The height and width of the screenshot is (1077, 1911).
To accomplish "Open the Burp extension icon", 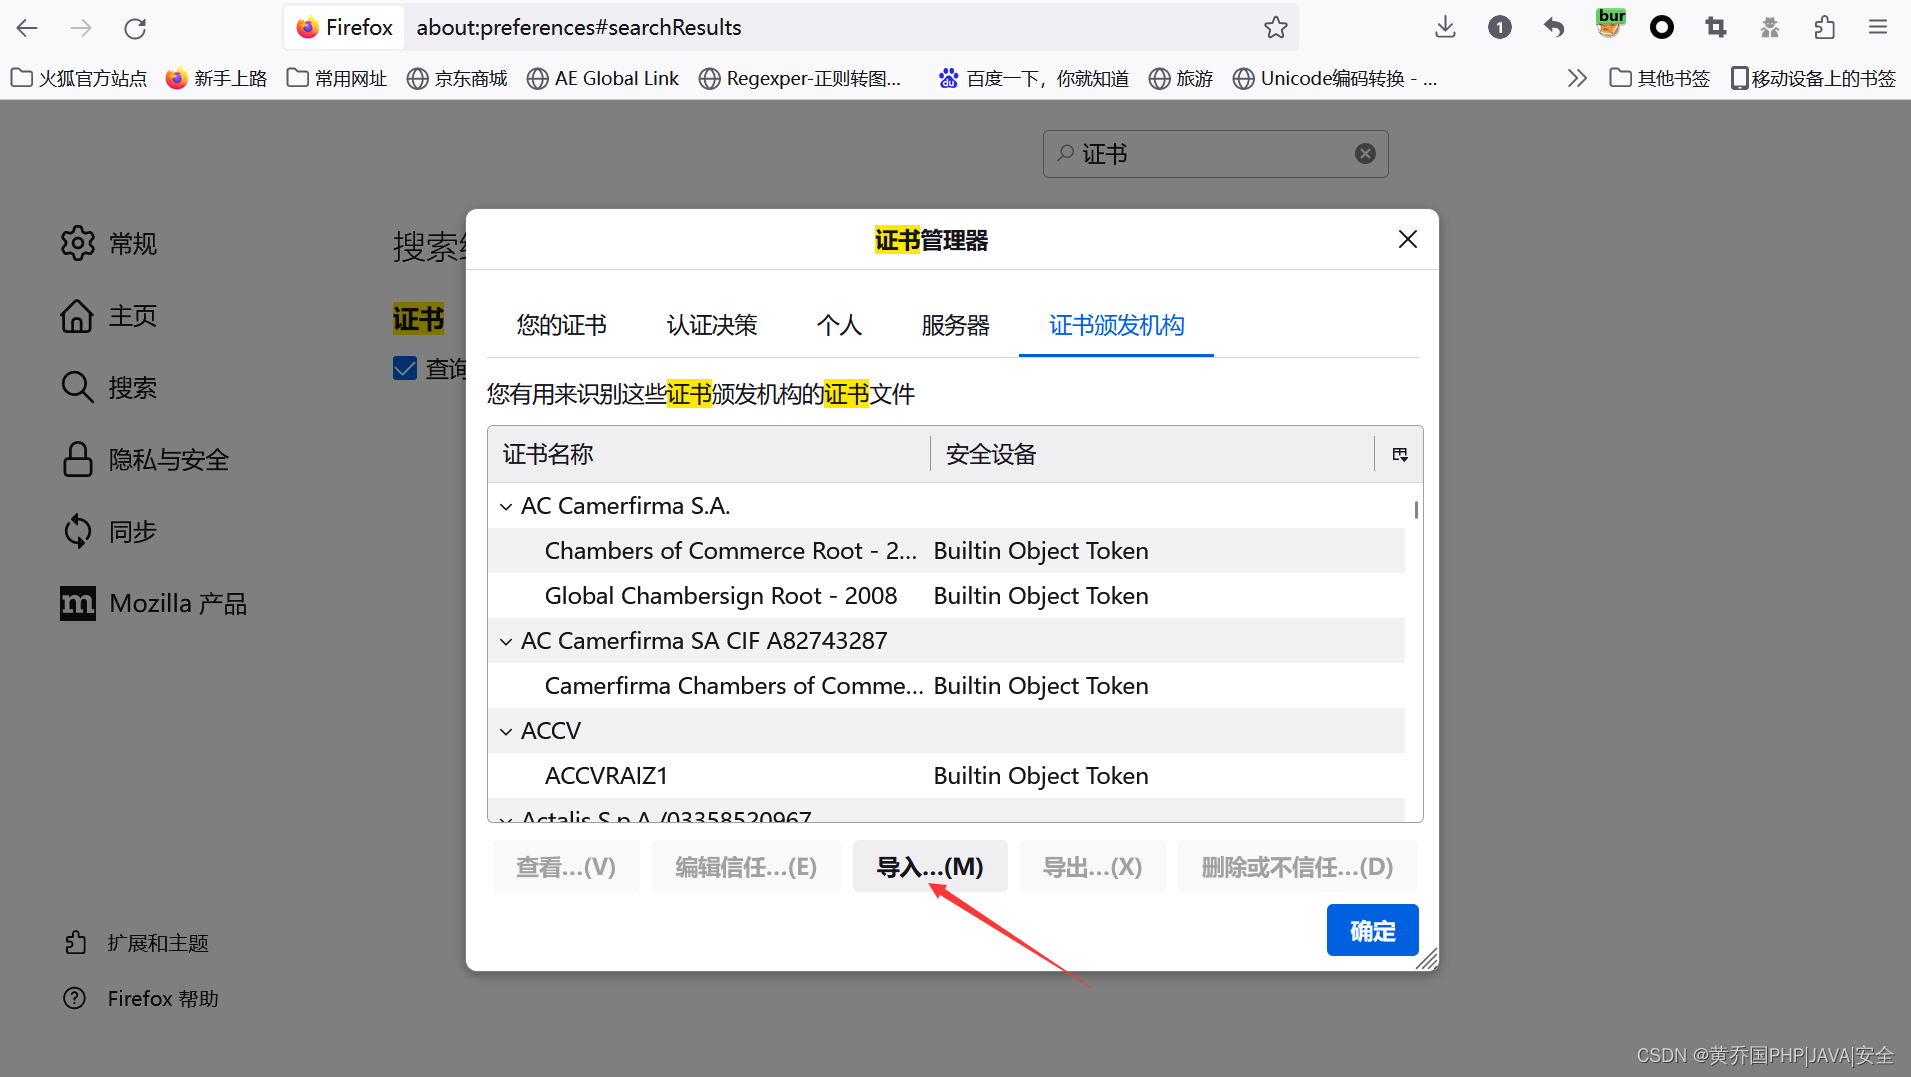I will 1609,25.
